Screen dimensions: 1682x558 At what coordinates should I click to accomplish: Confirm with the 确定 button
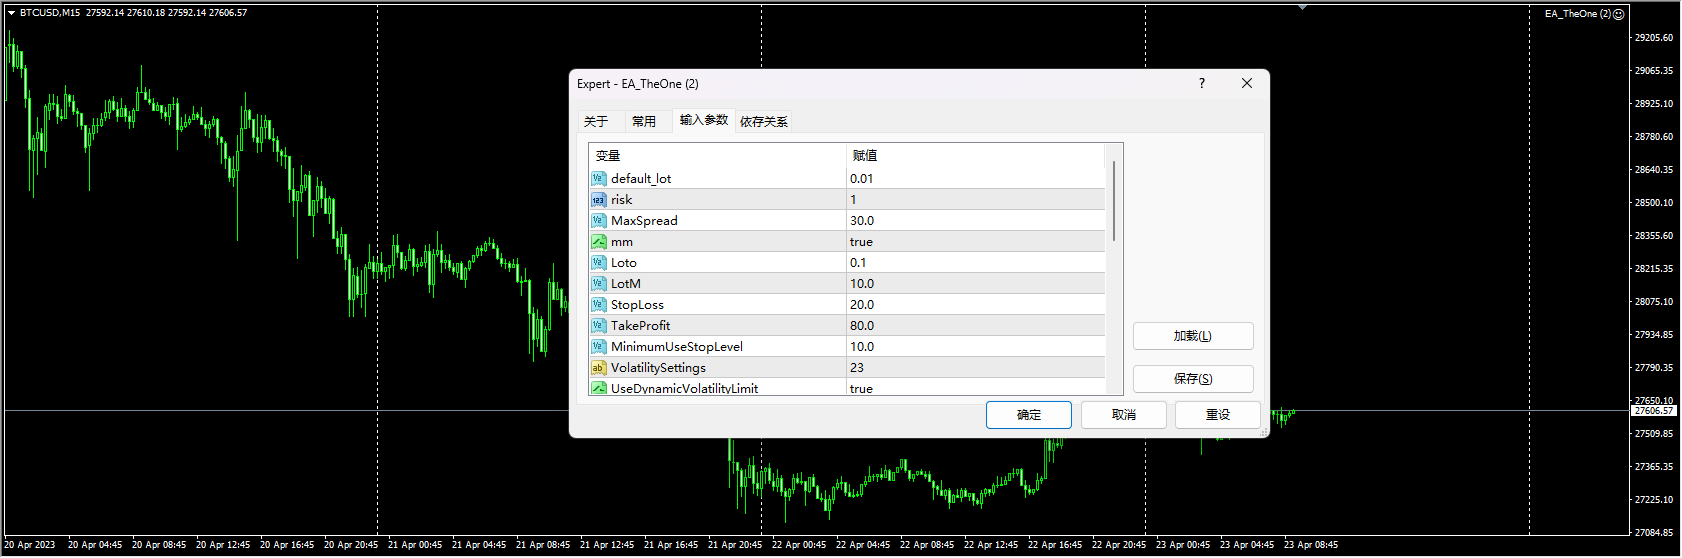[1029, 415]
